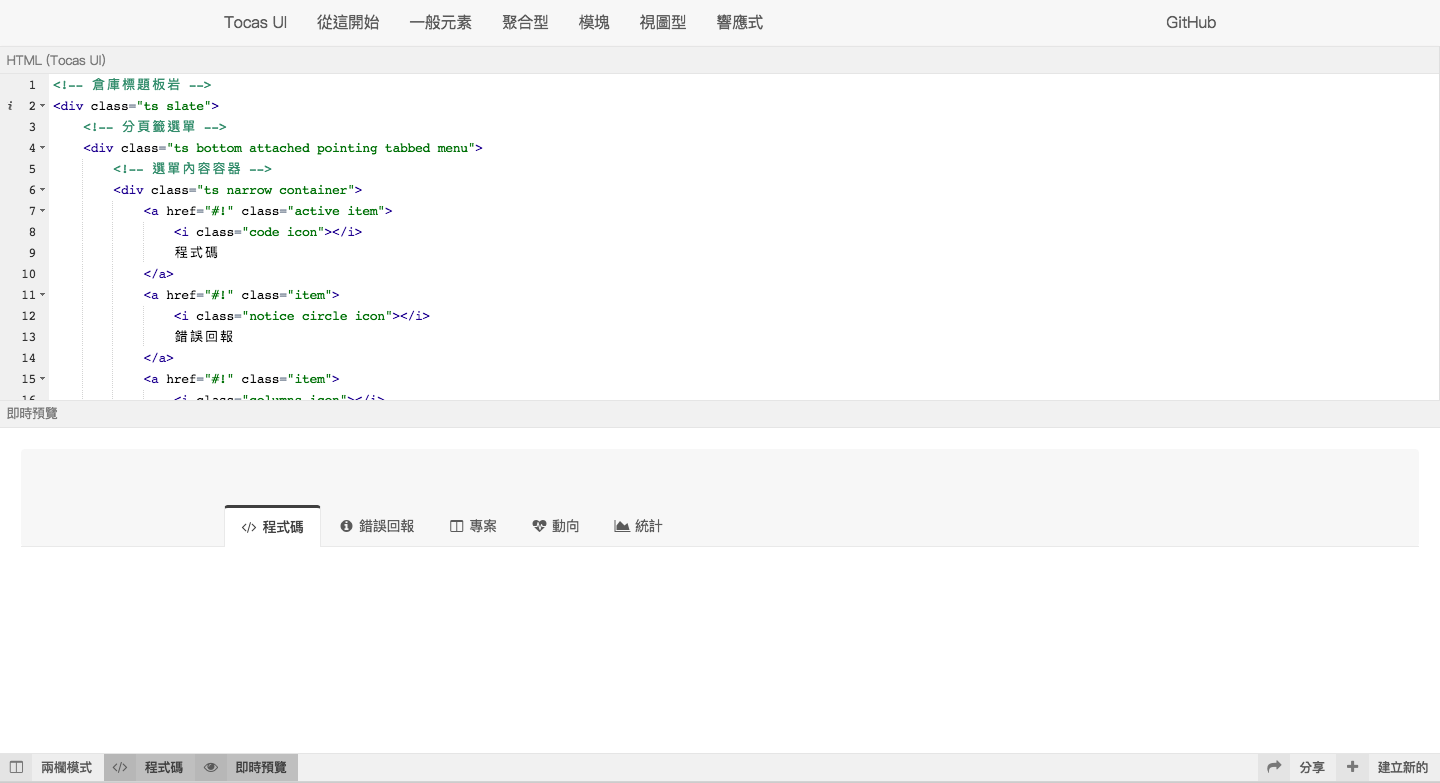1440x783 pixels.
Task: Collapse the code fold at line 7
Action: tap(43, 211)
